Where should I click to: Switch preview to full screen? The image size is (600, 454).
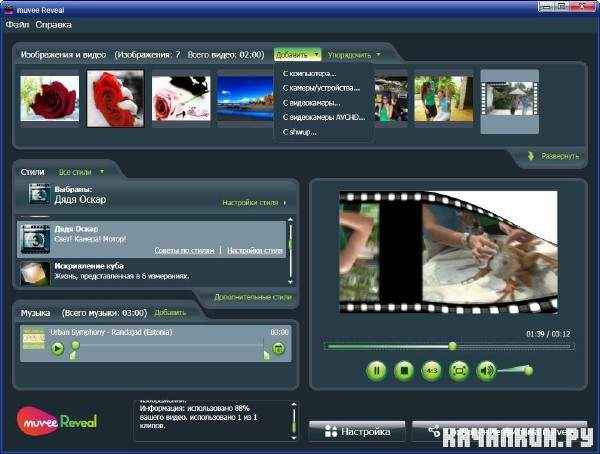click(x=459, y=371)
